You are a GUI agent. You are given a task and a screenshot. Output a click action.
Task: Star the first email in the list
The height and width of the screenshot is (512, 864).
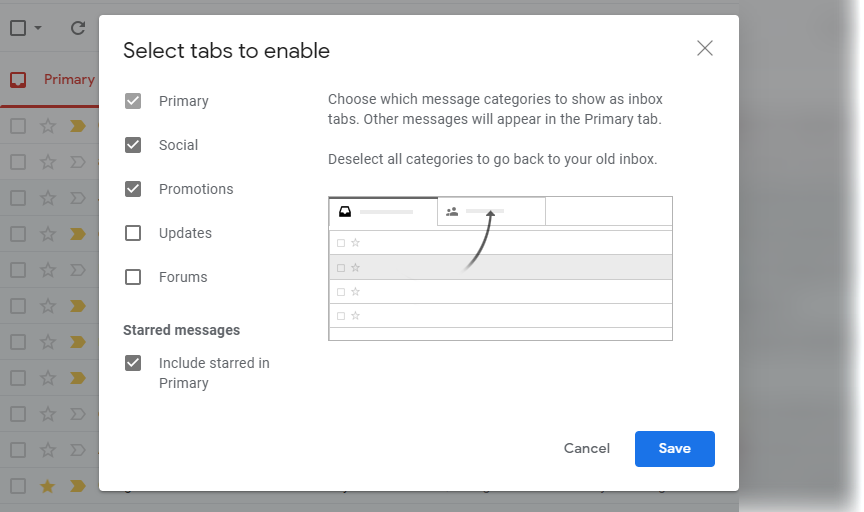48,126
